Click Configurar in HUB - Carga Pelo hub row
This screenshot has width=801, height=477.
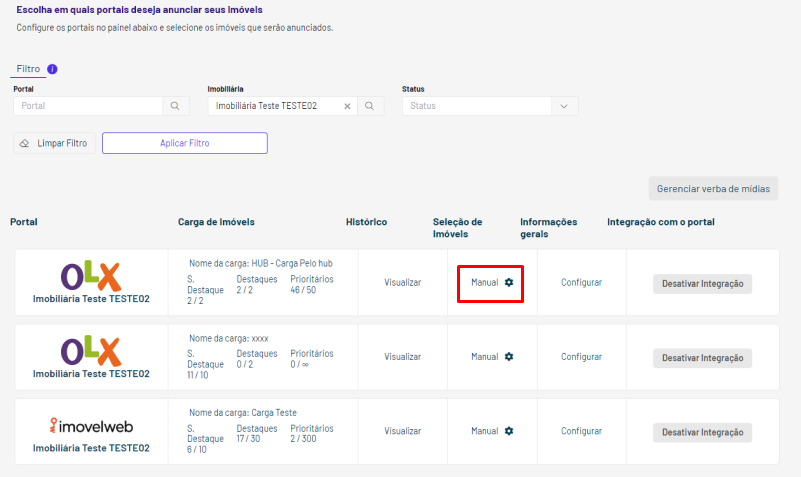click(x=581, y=282)
